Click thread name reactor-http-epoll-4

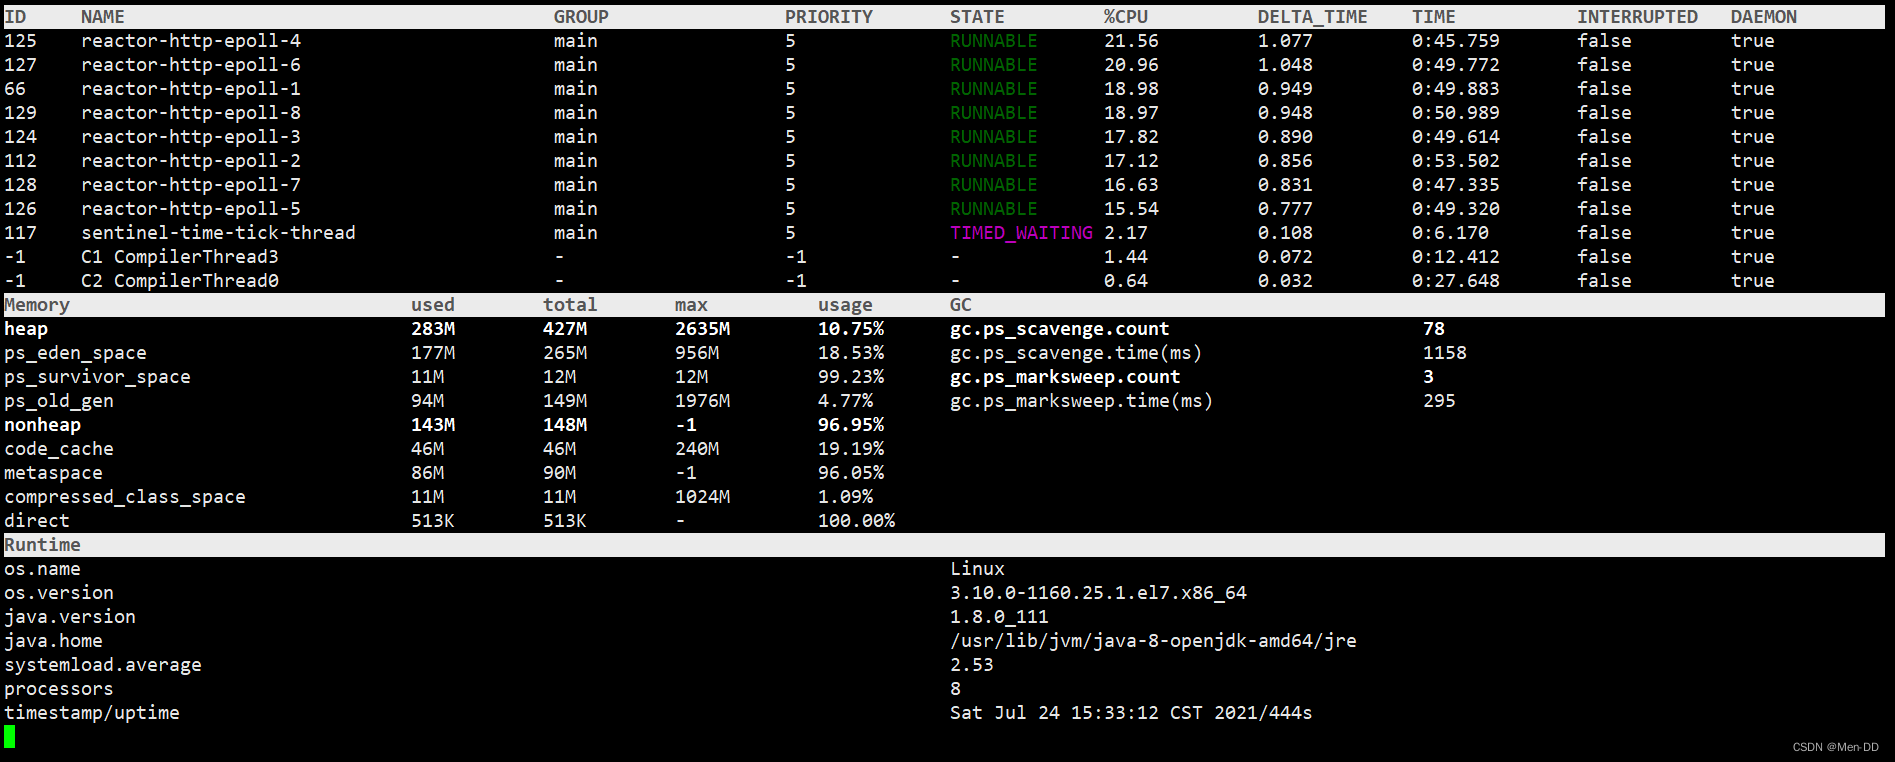click(191, 41)
